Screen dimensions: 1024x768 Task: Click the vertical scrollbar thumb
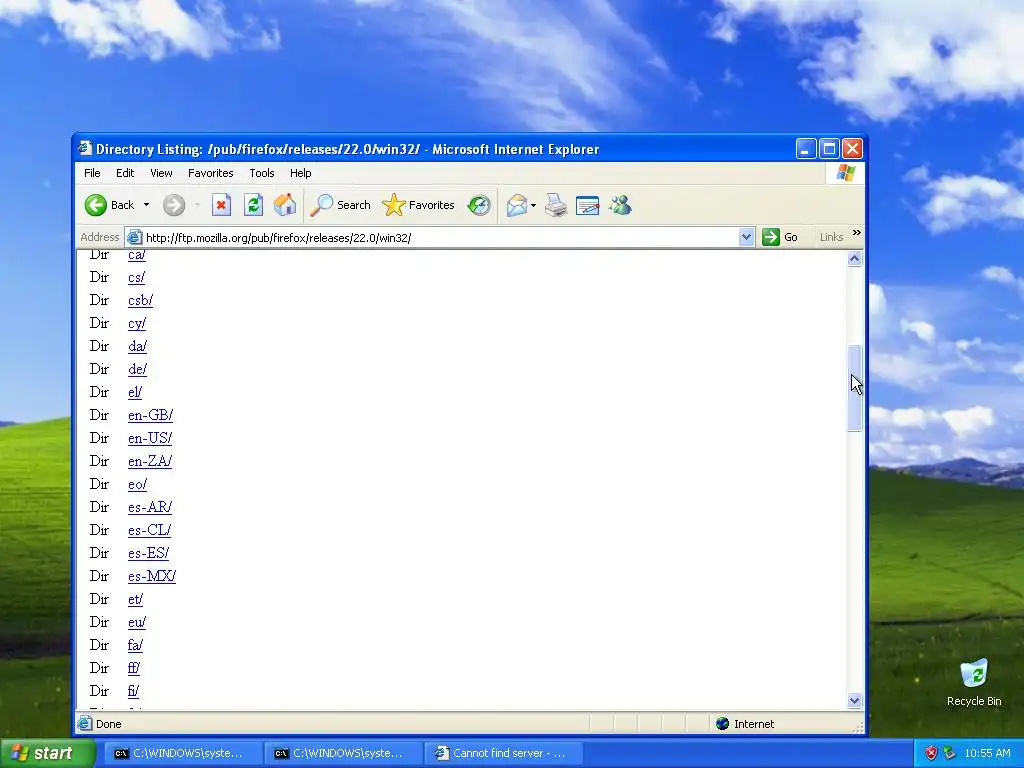854,388
